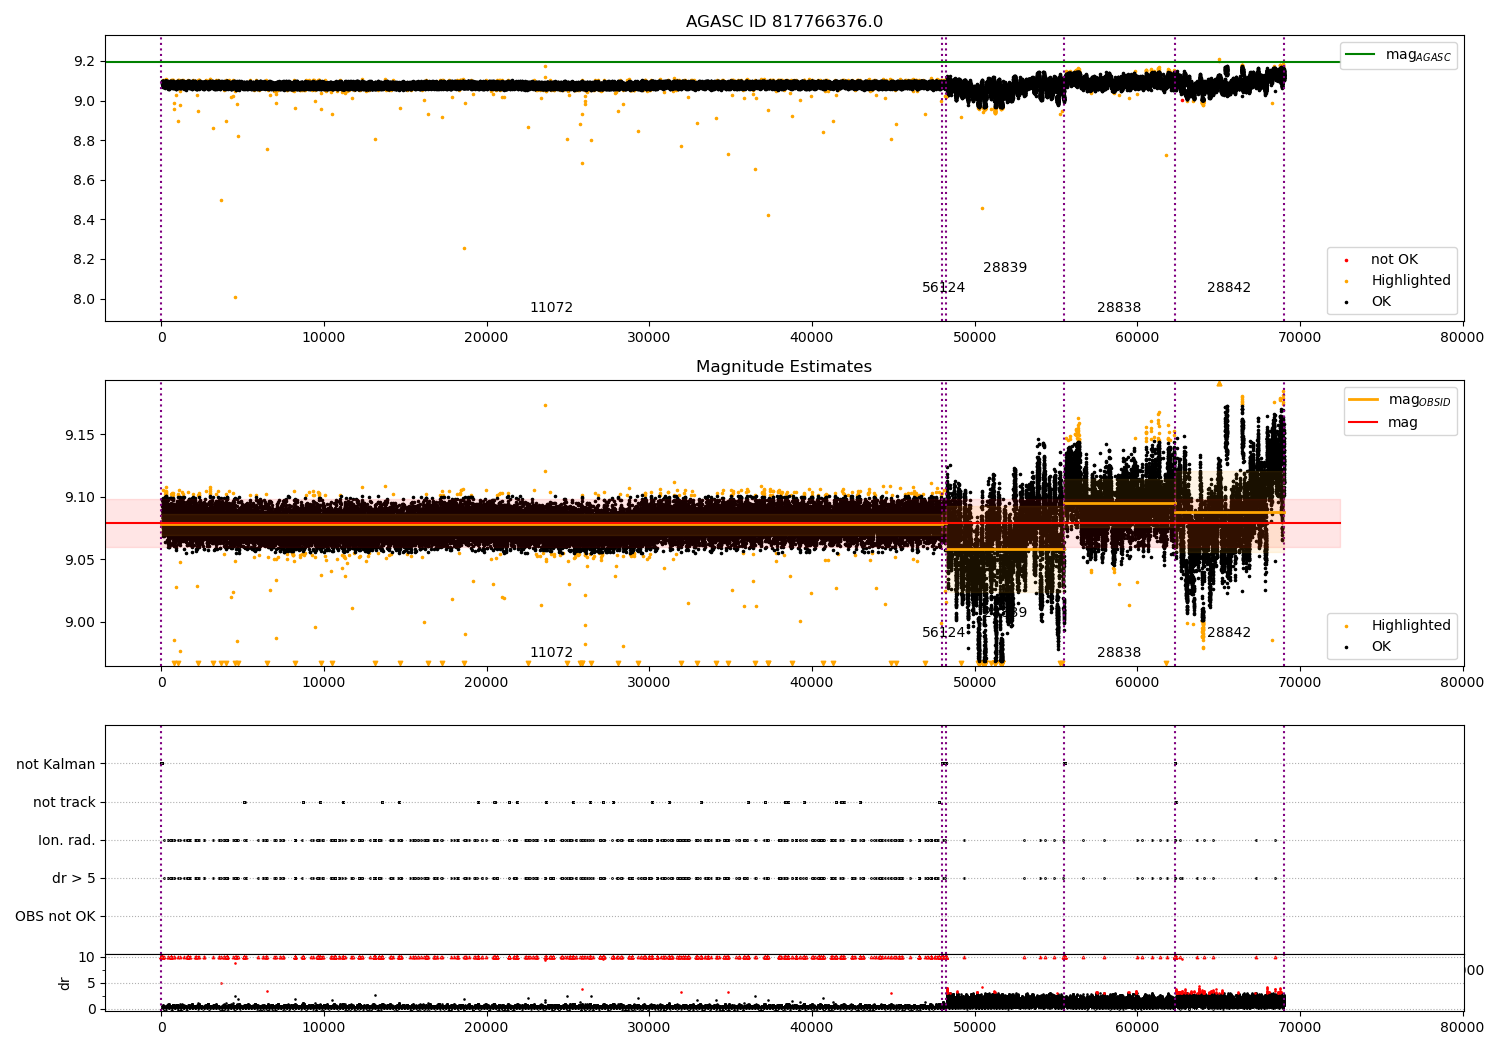This screenshot has height=1050, width=1500.
Task: Click x-axis tick 70000 under the bottom plot
Action: pos(1300,1028)
